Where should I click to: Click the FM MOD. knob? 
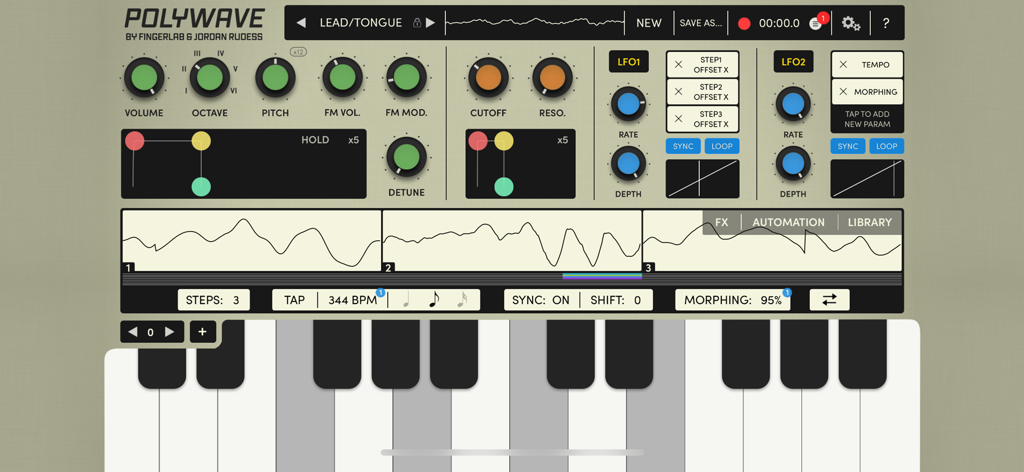406,77
